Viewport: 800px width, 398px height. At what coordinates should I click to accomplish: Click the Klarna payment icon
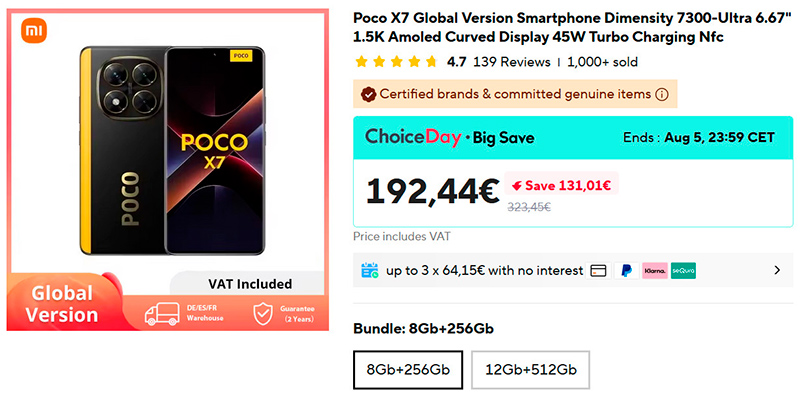coord(655,270)
